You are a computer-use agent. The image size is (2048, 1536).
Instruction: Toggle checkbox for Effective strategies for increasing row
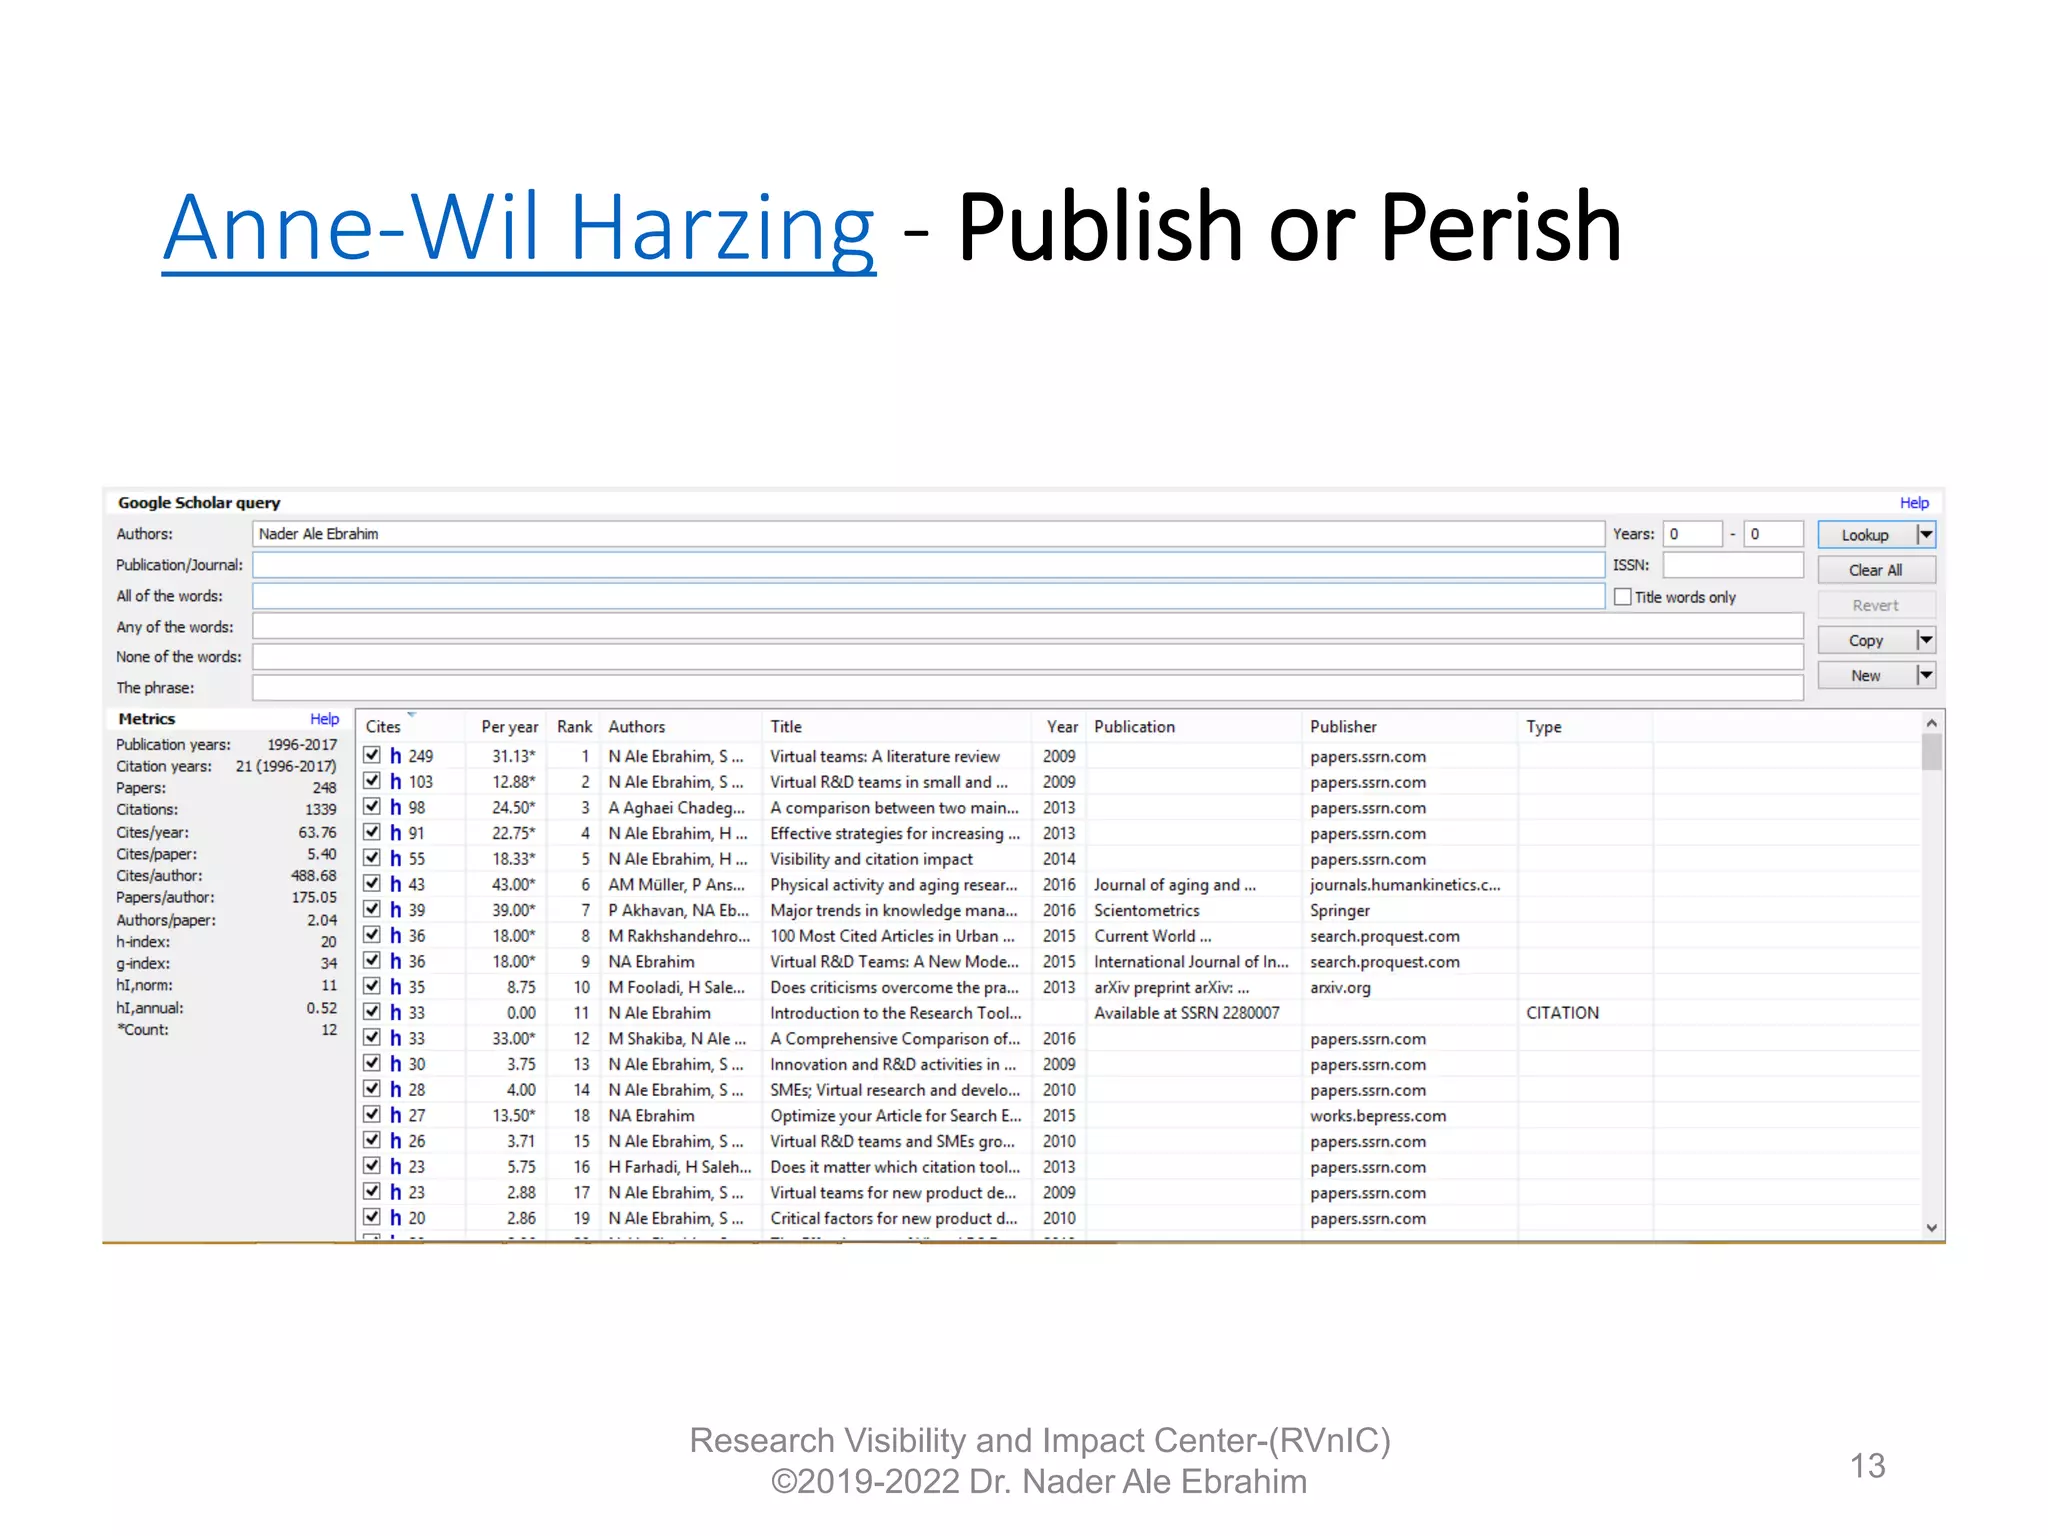pyautogui.click(x=372, y=832)
